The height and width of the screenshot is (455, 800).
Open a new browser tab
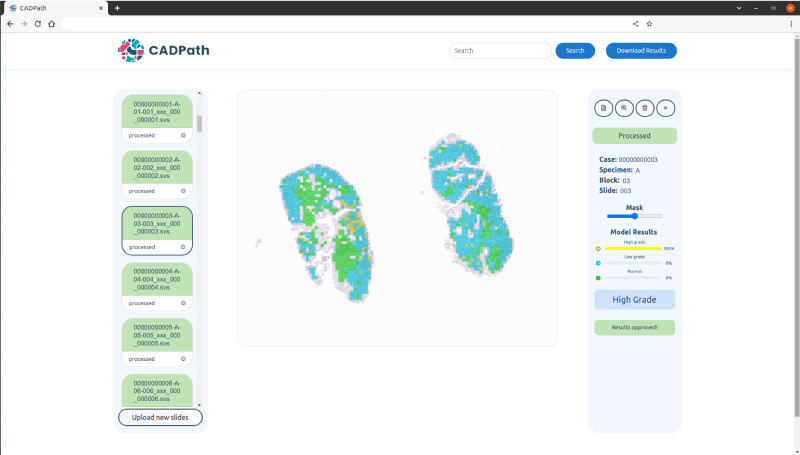(117, 7)
